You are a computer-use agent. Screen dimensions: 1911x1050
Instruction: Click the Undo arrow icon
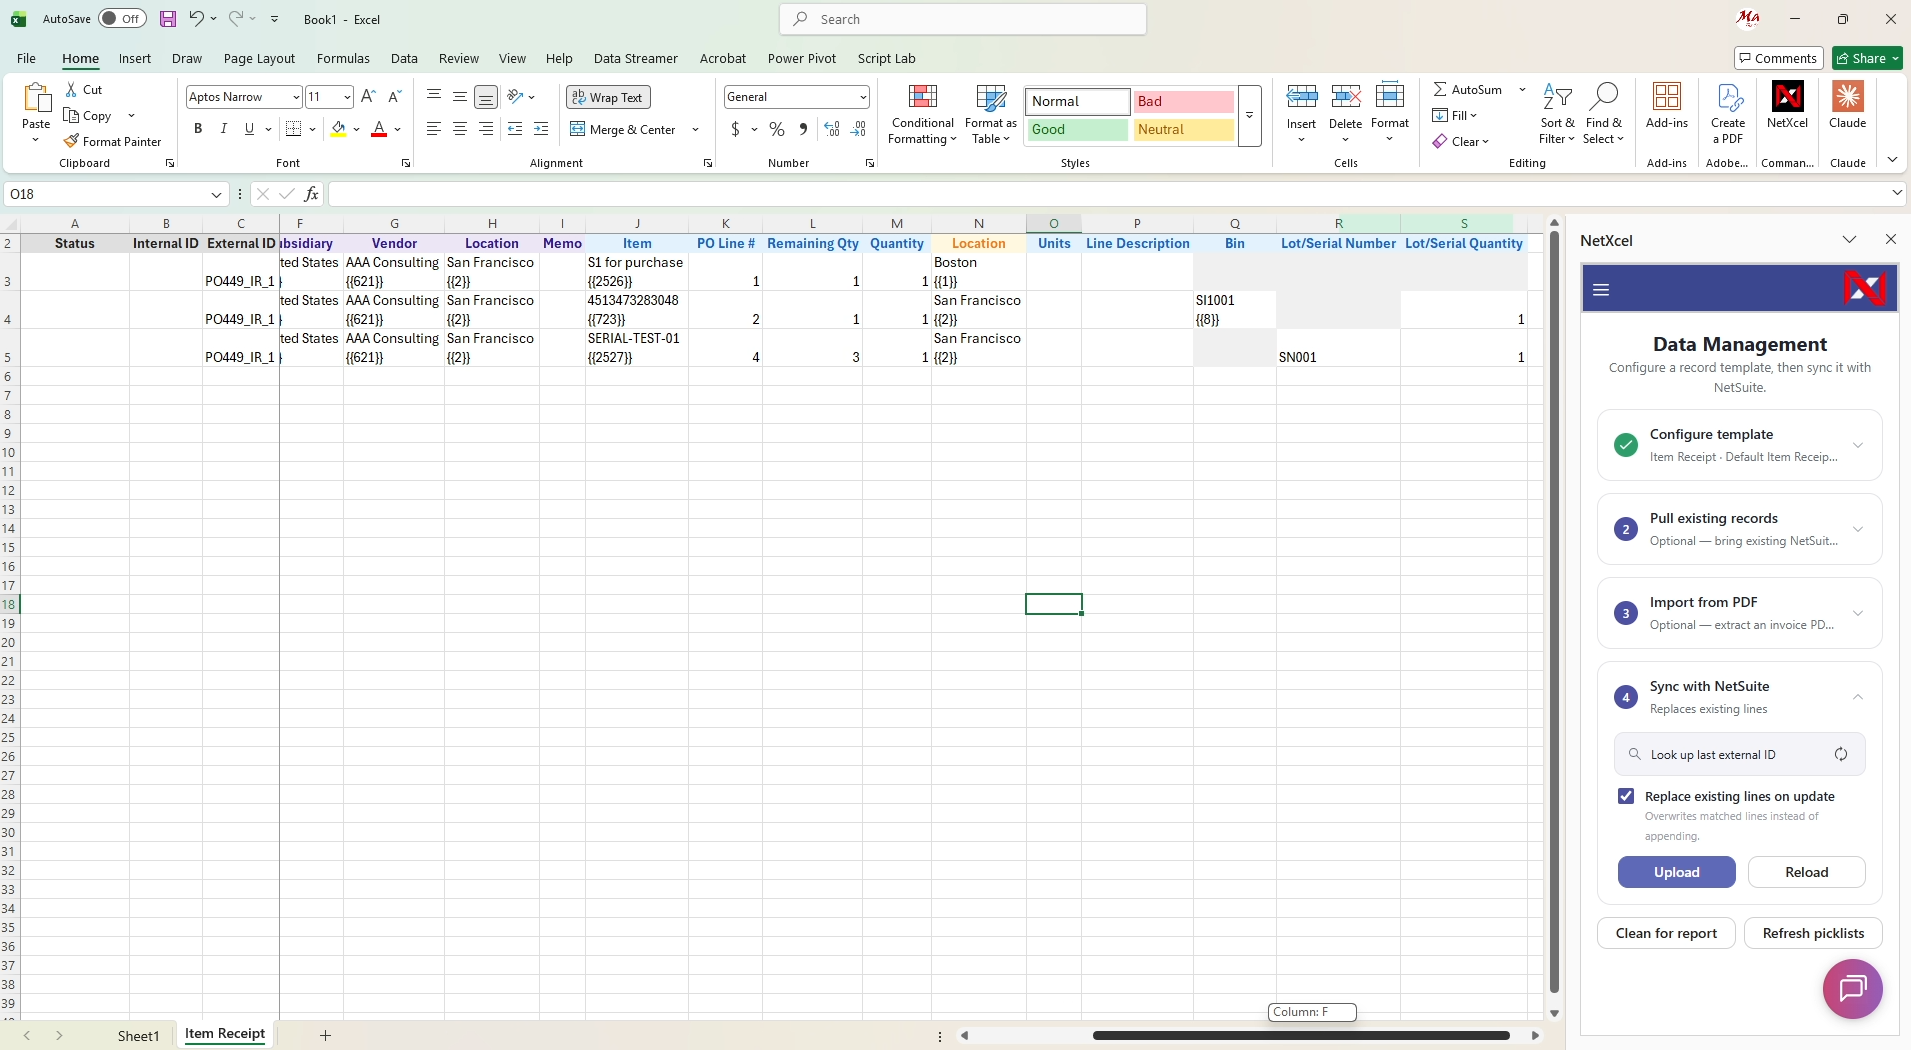197,18
